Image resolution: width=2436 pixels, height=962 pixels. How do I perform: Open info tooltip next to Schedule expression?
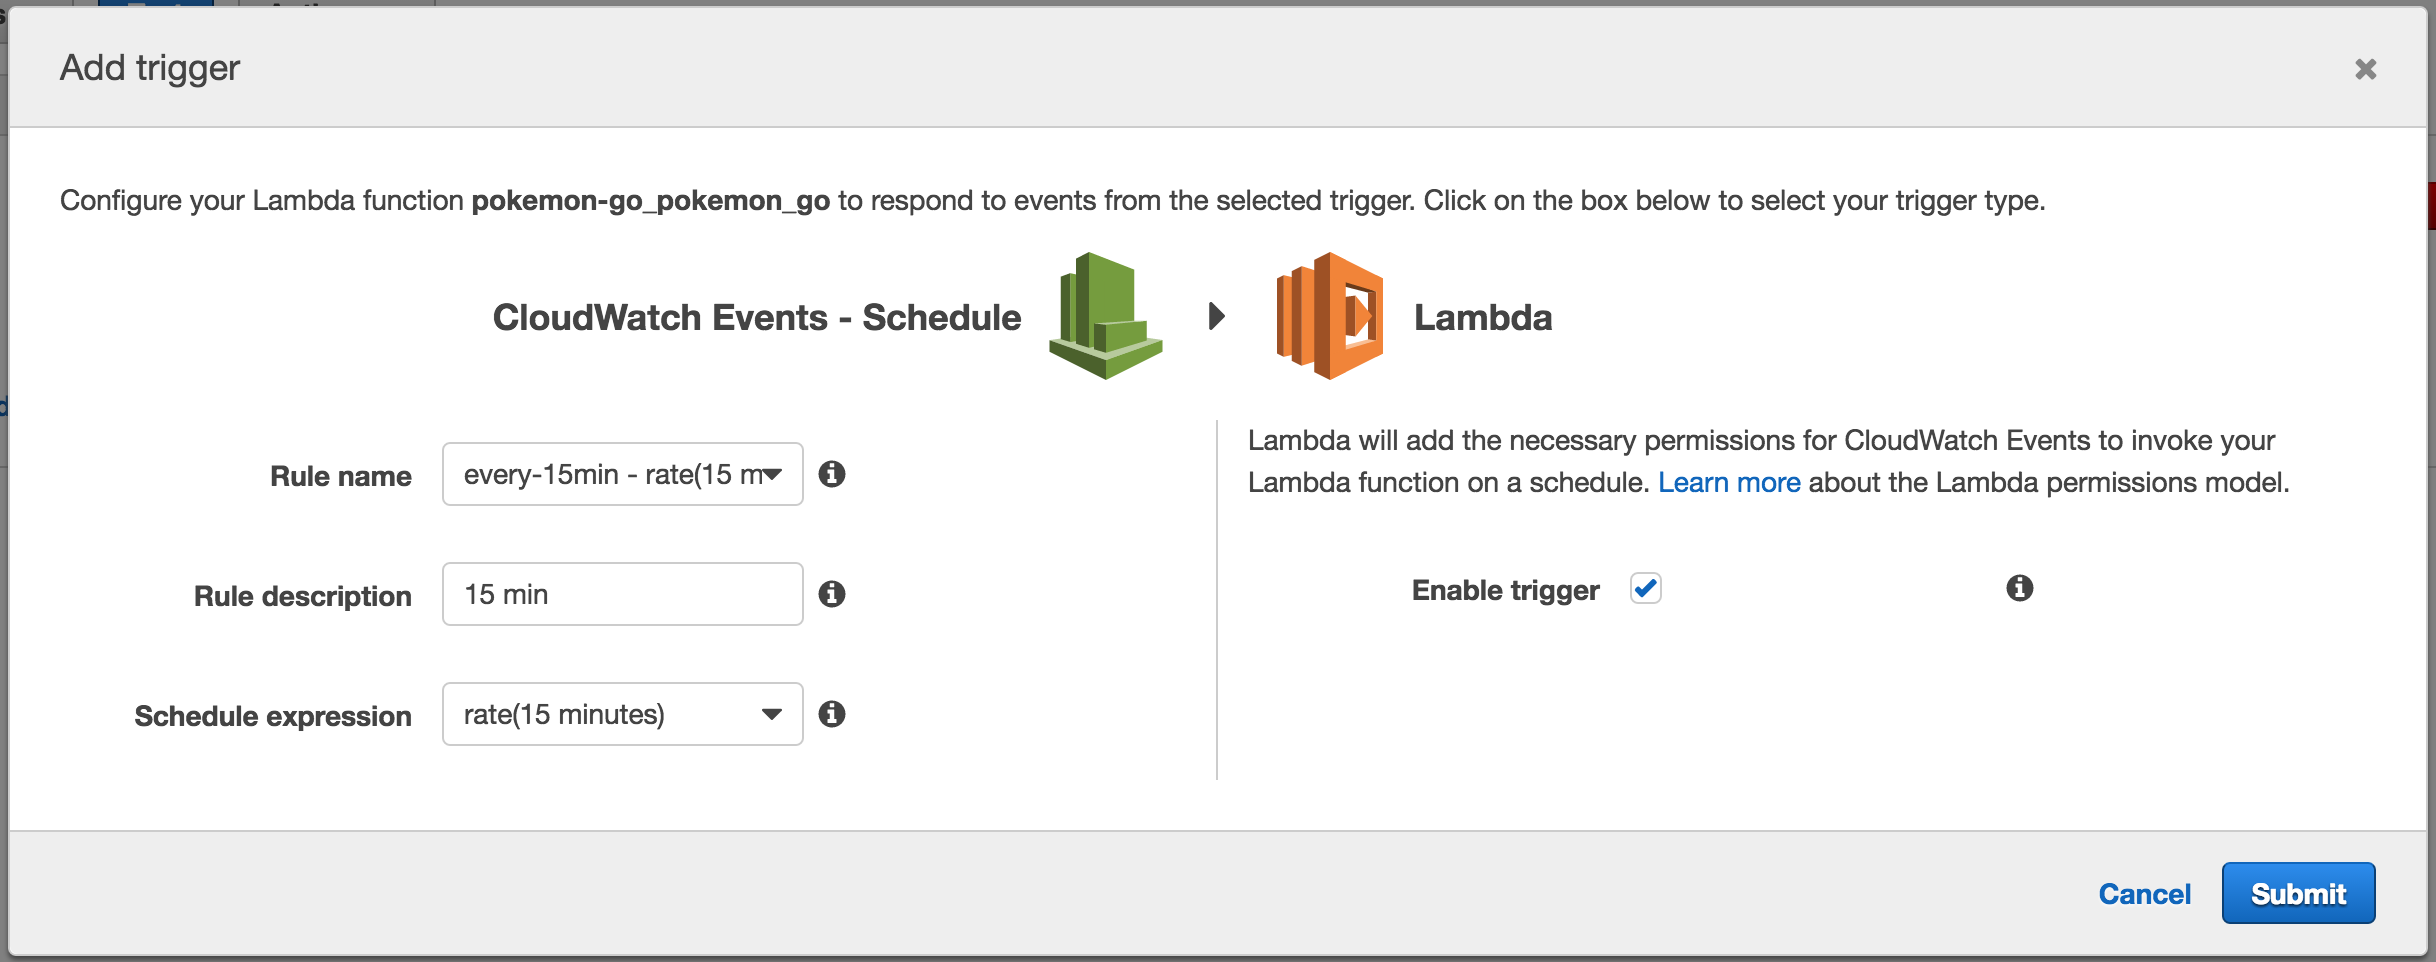point(832,714)
